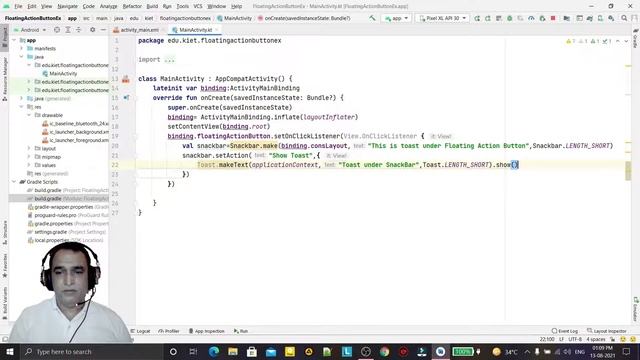The image size is (640, 360).
Task: Open the Refactor menu
Action: (x=132, y=7)
